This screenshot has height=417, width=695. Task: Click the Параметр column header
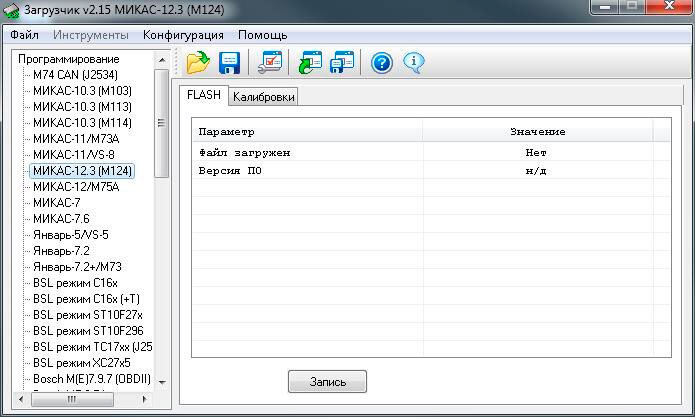227,132
